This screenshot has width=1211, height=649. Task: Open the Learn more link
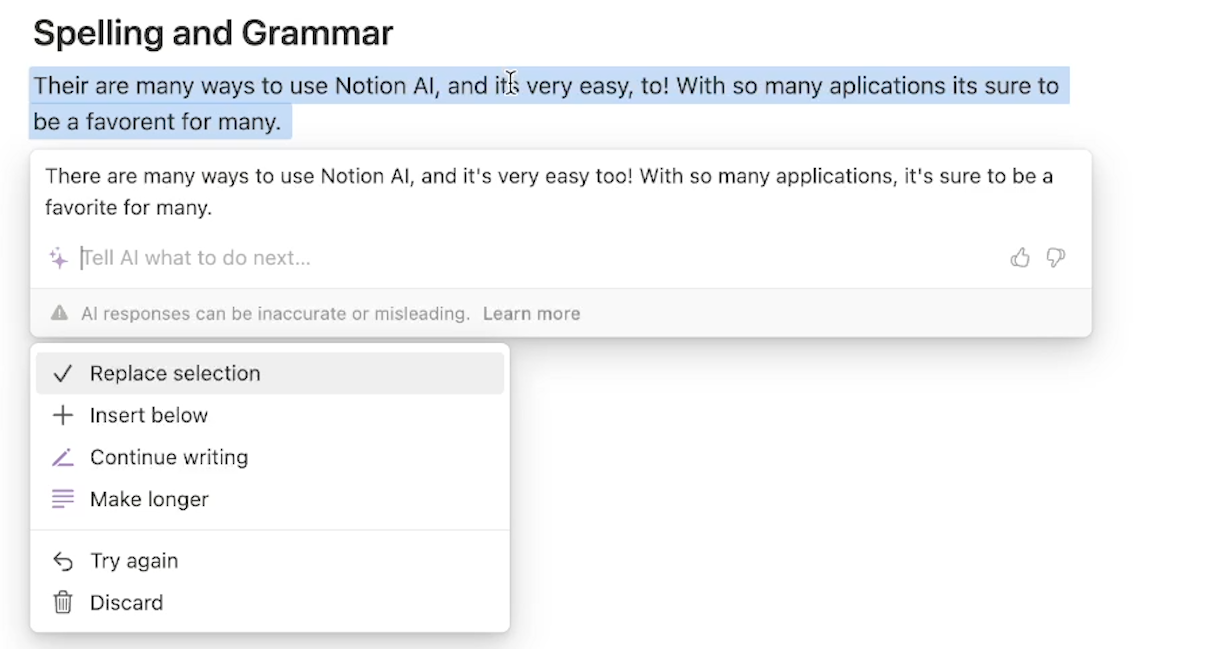[531, 314]
